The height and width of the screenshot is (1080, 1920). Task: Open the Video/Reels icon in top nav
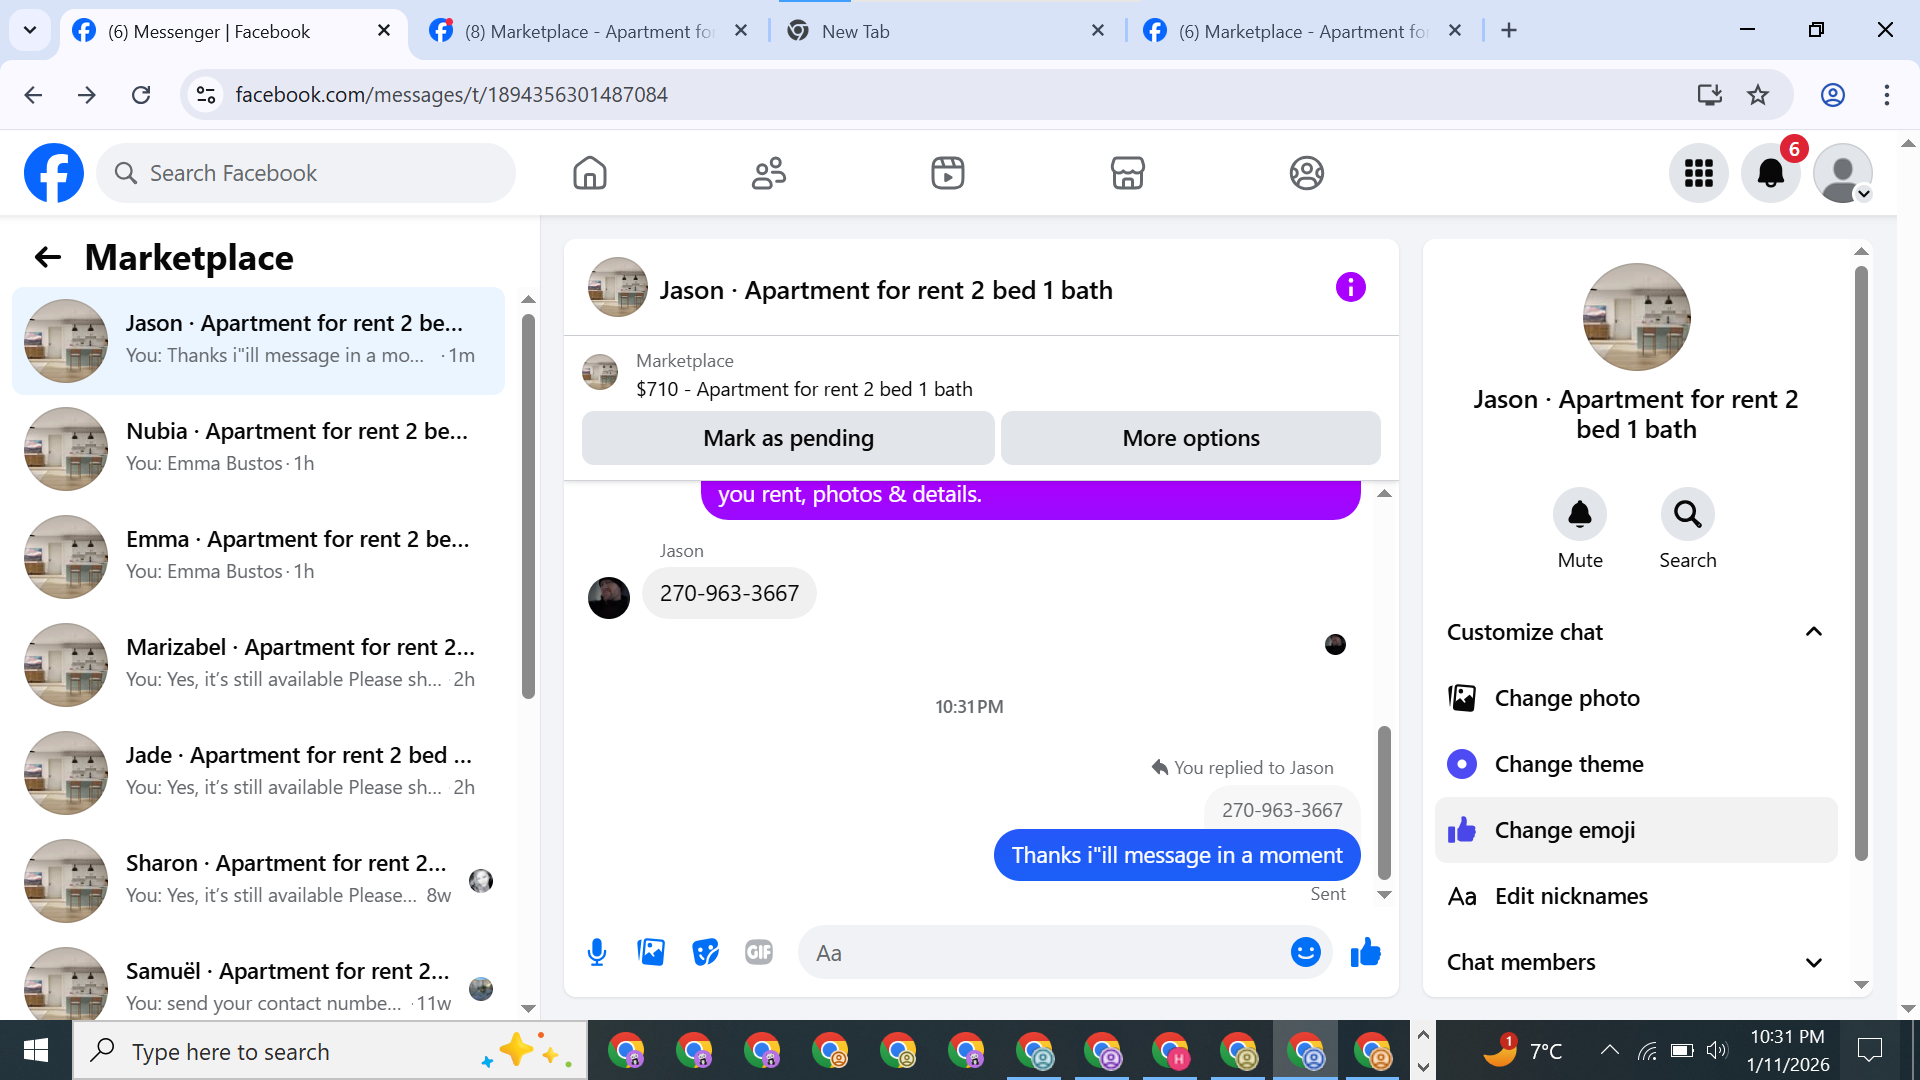tap(948, 173)
